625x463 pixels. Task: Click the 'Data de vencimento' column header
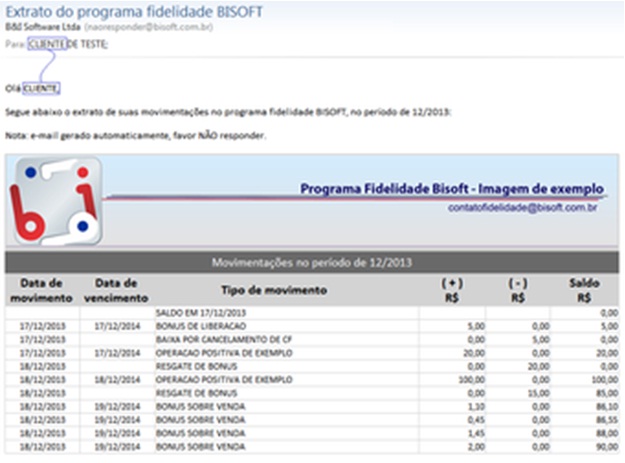pos(116,290)
